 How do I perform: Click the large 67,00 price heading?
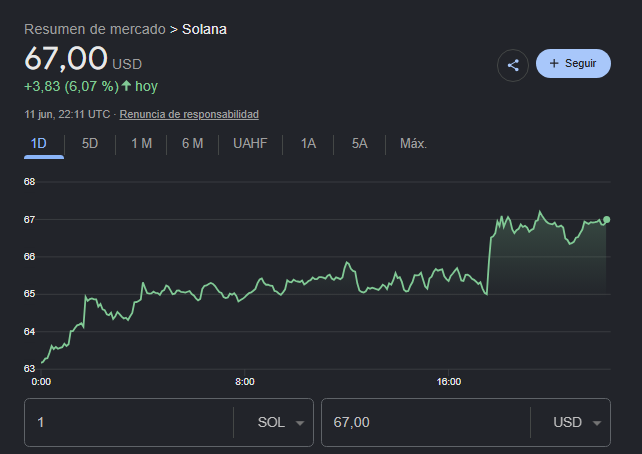click(66, 59)
